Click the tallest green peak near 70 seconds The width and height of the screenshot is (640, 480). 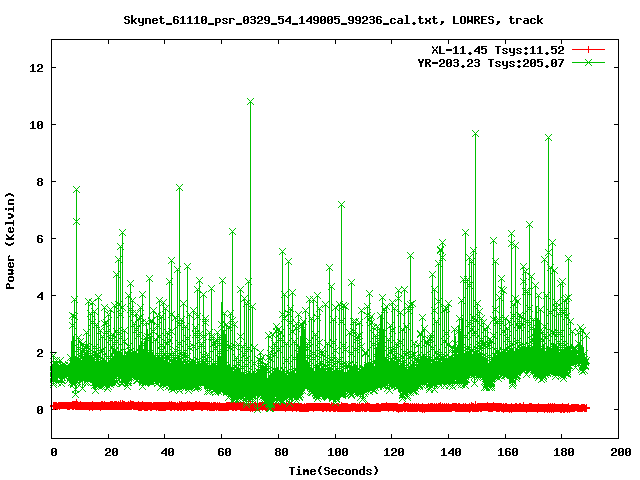pos(250,102)
